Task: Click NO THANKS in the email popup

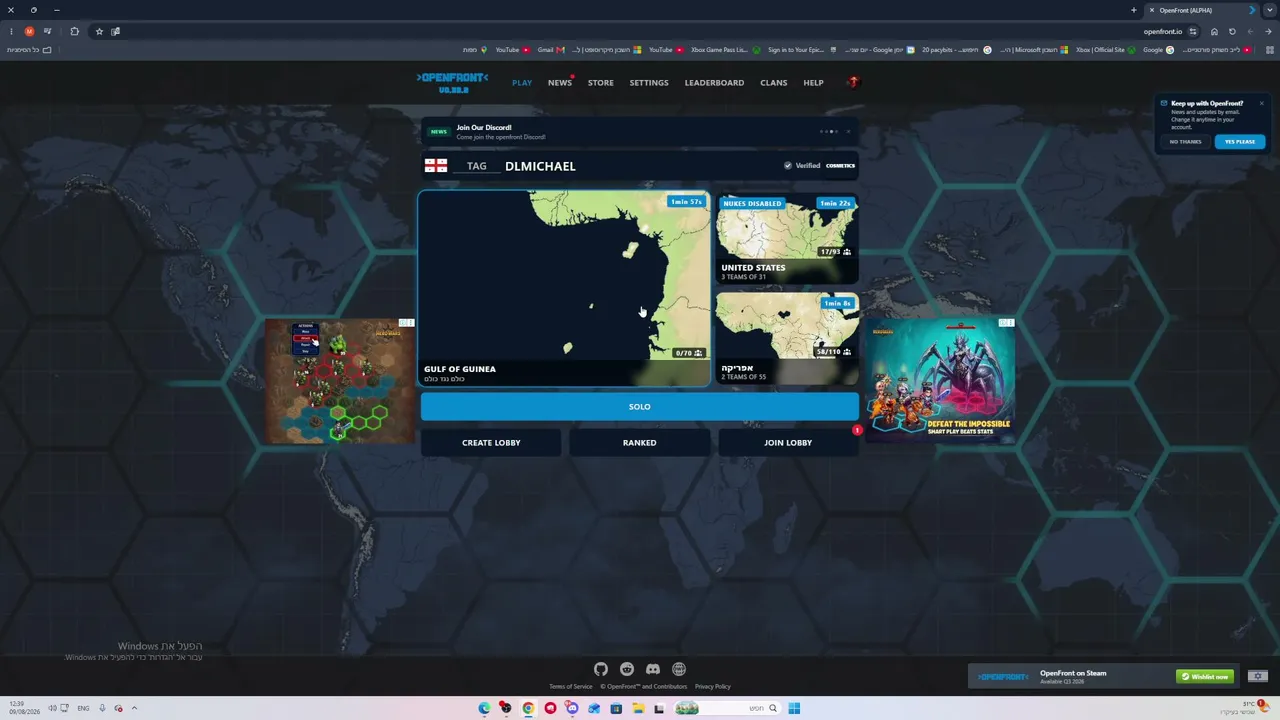Action: (1186, 142)
